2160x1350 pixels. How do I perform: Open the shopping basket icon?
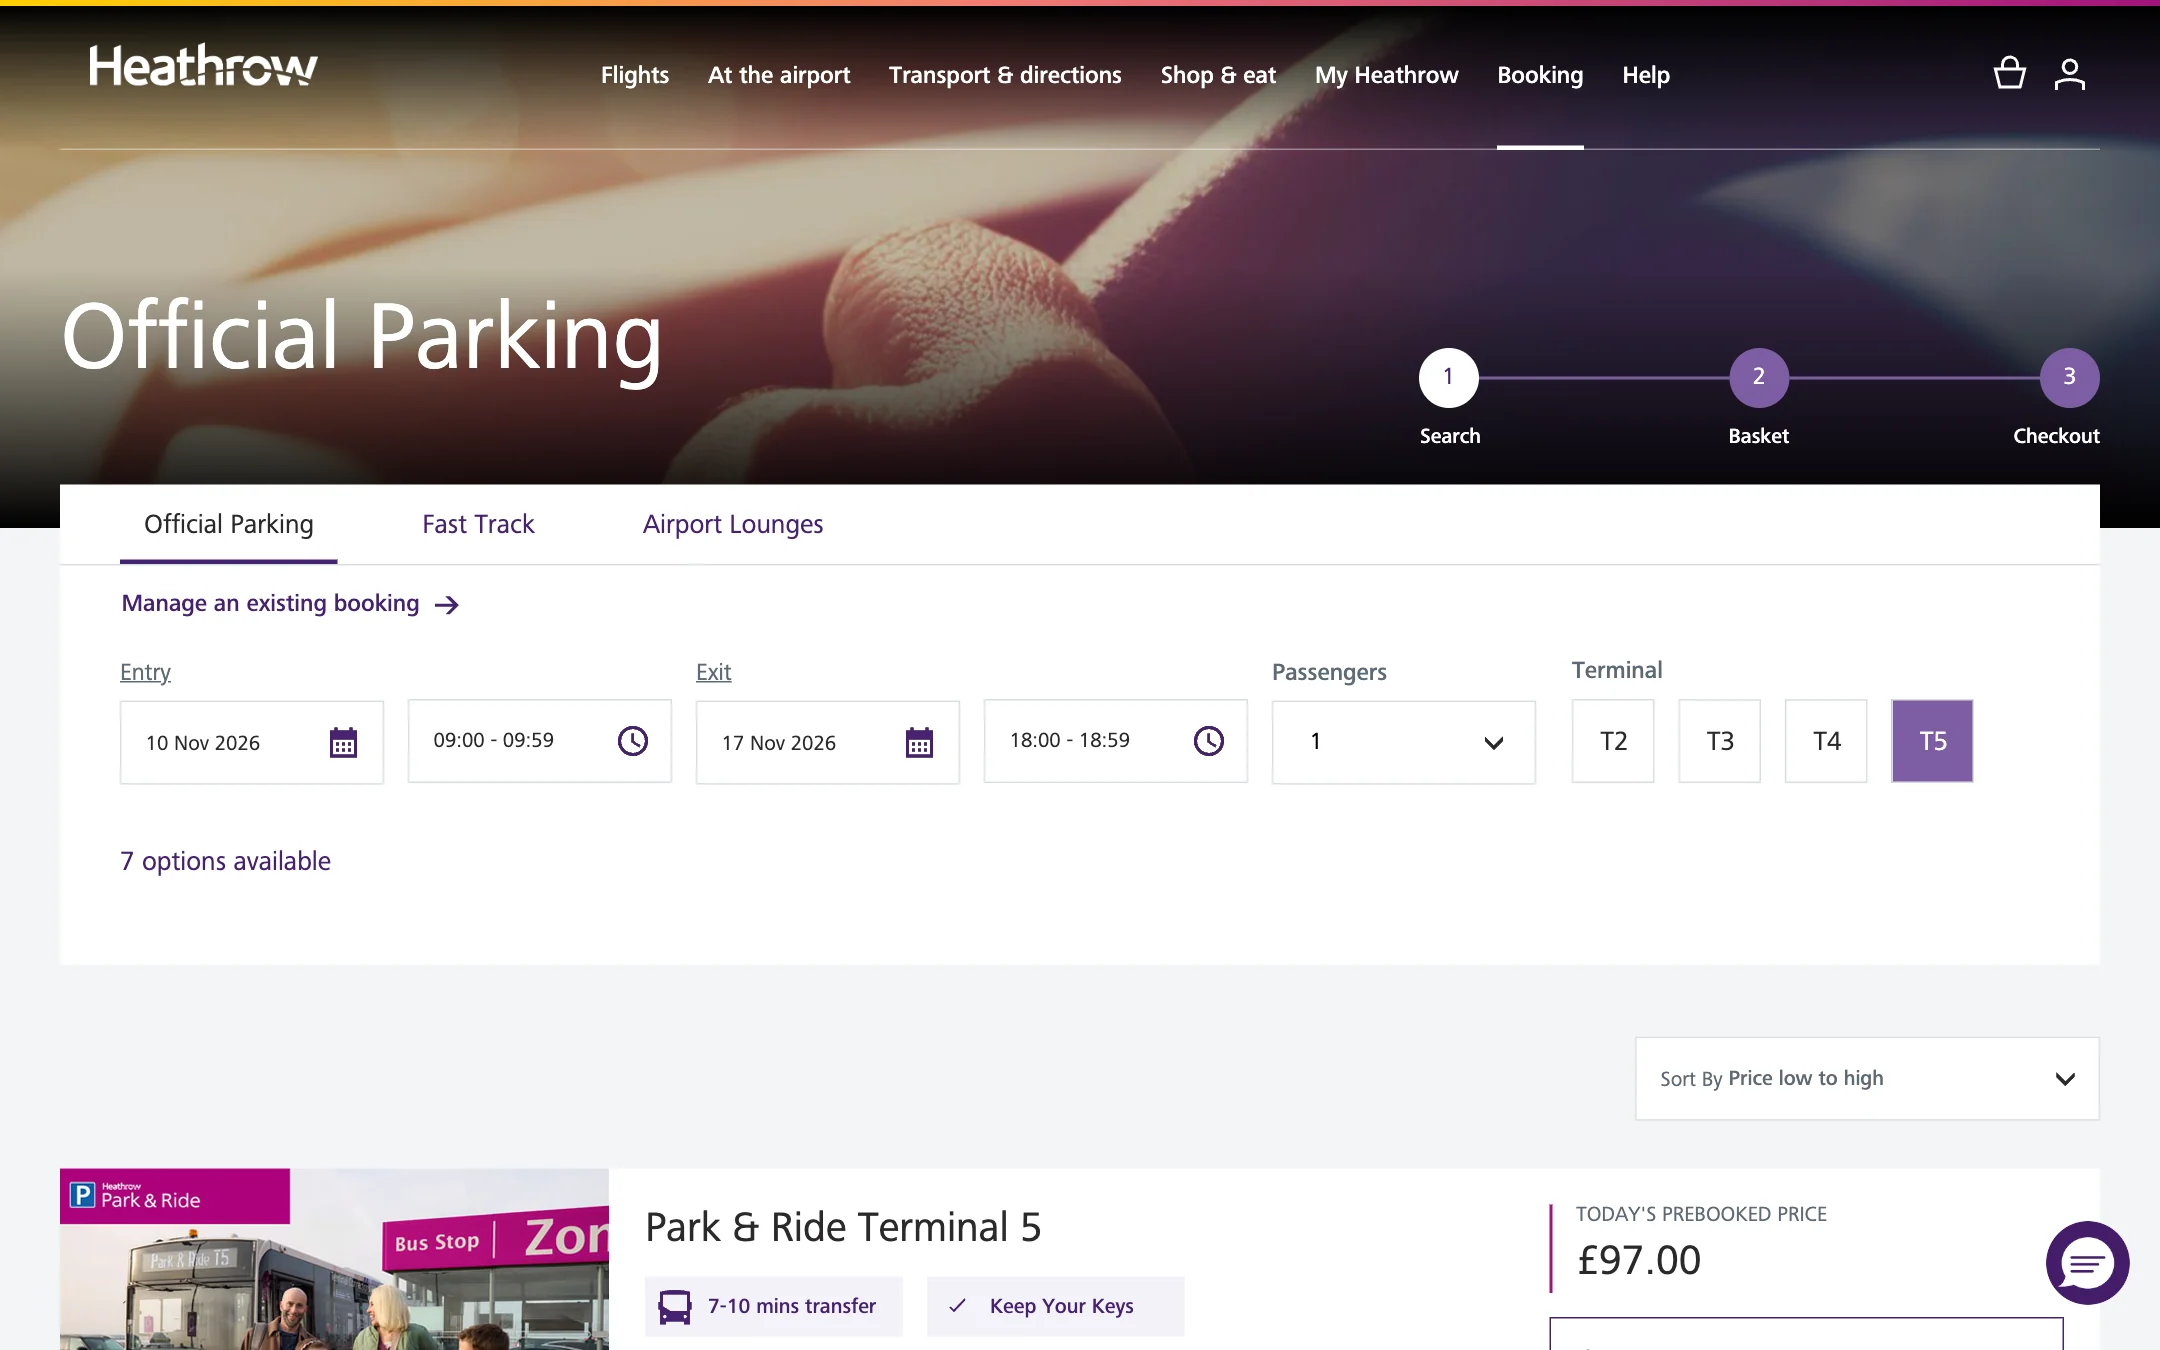click(2009, 73)
